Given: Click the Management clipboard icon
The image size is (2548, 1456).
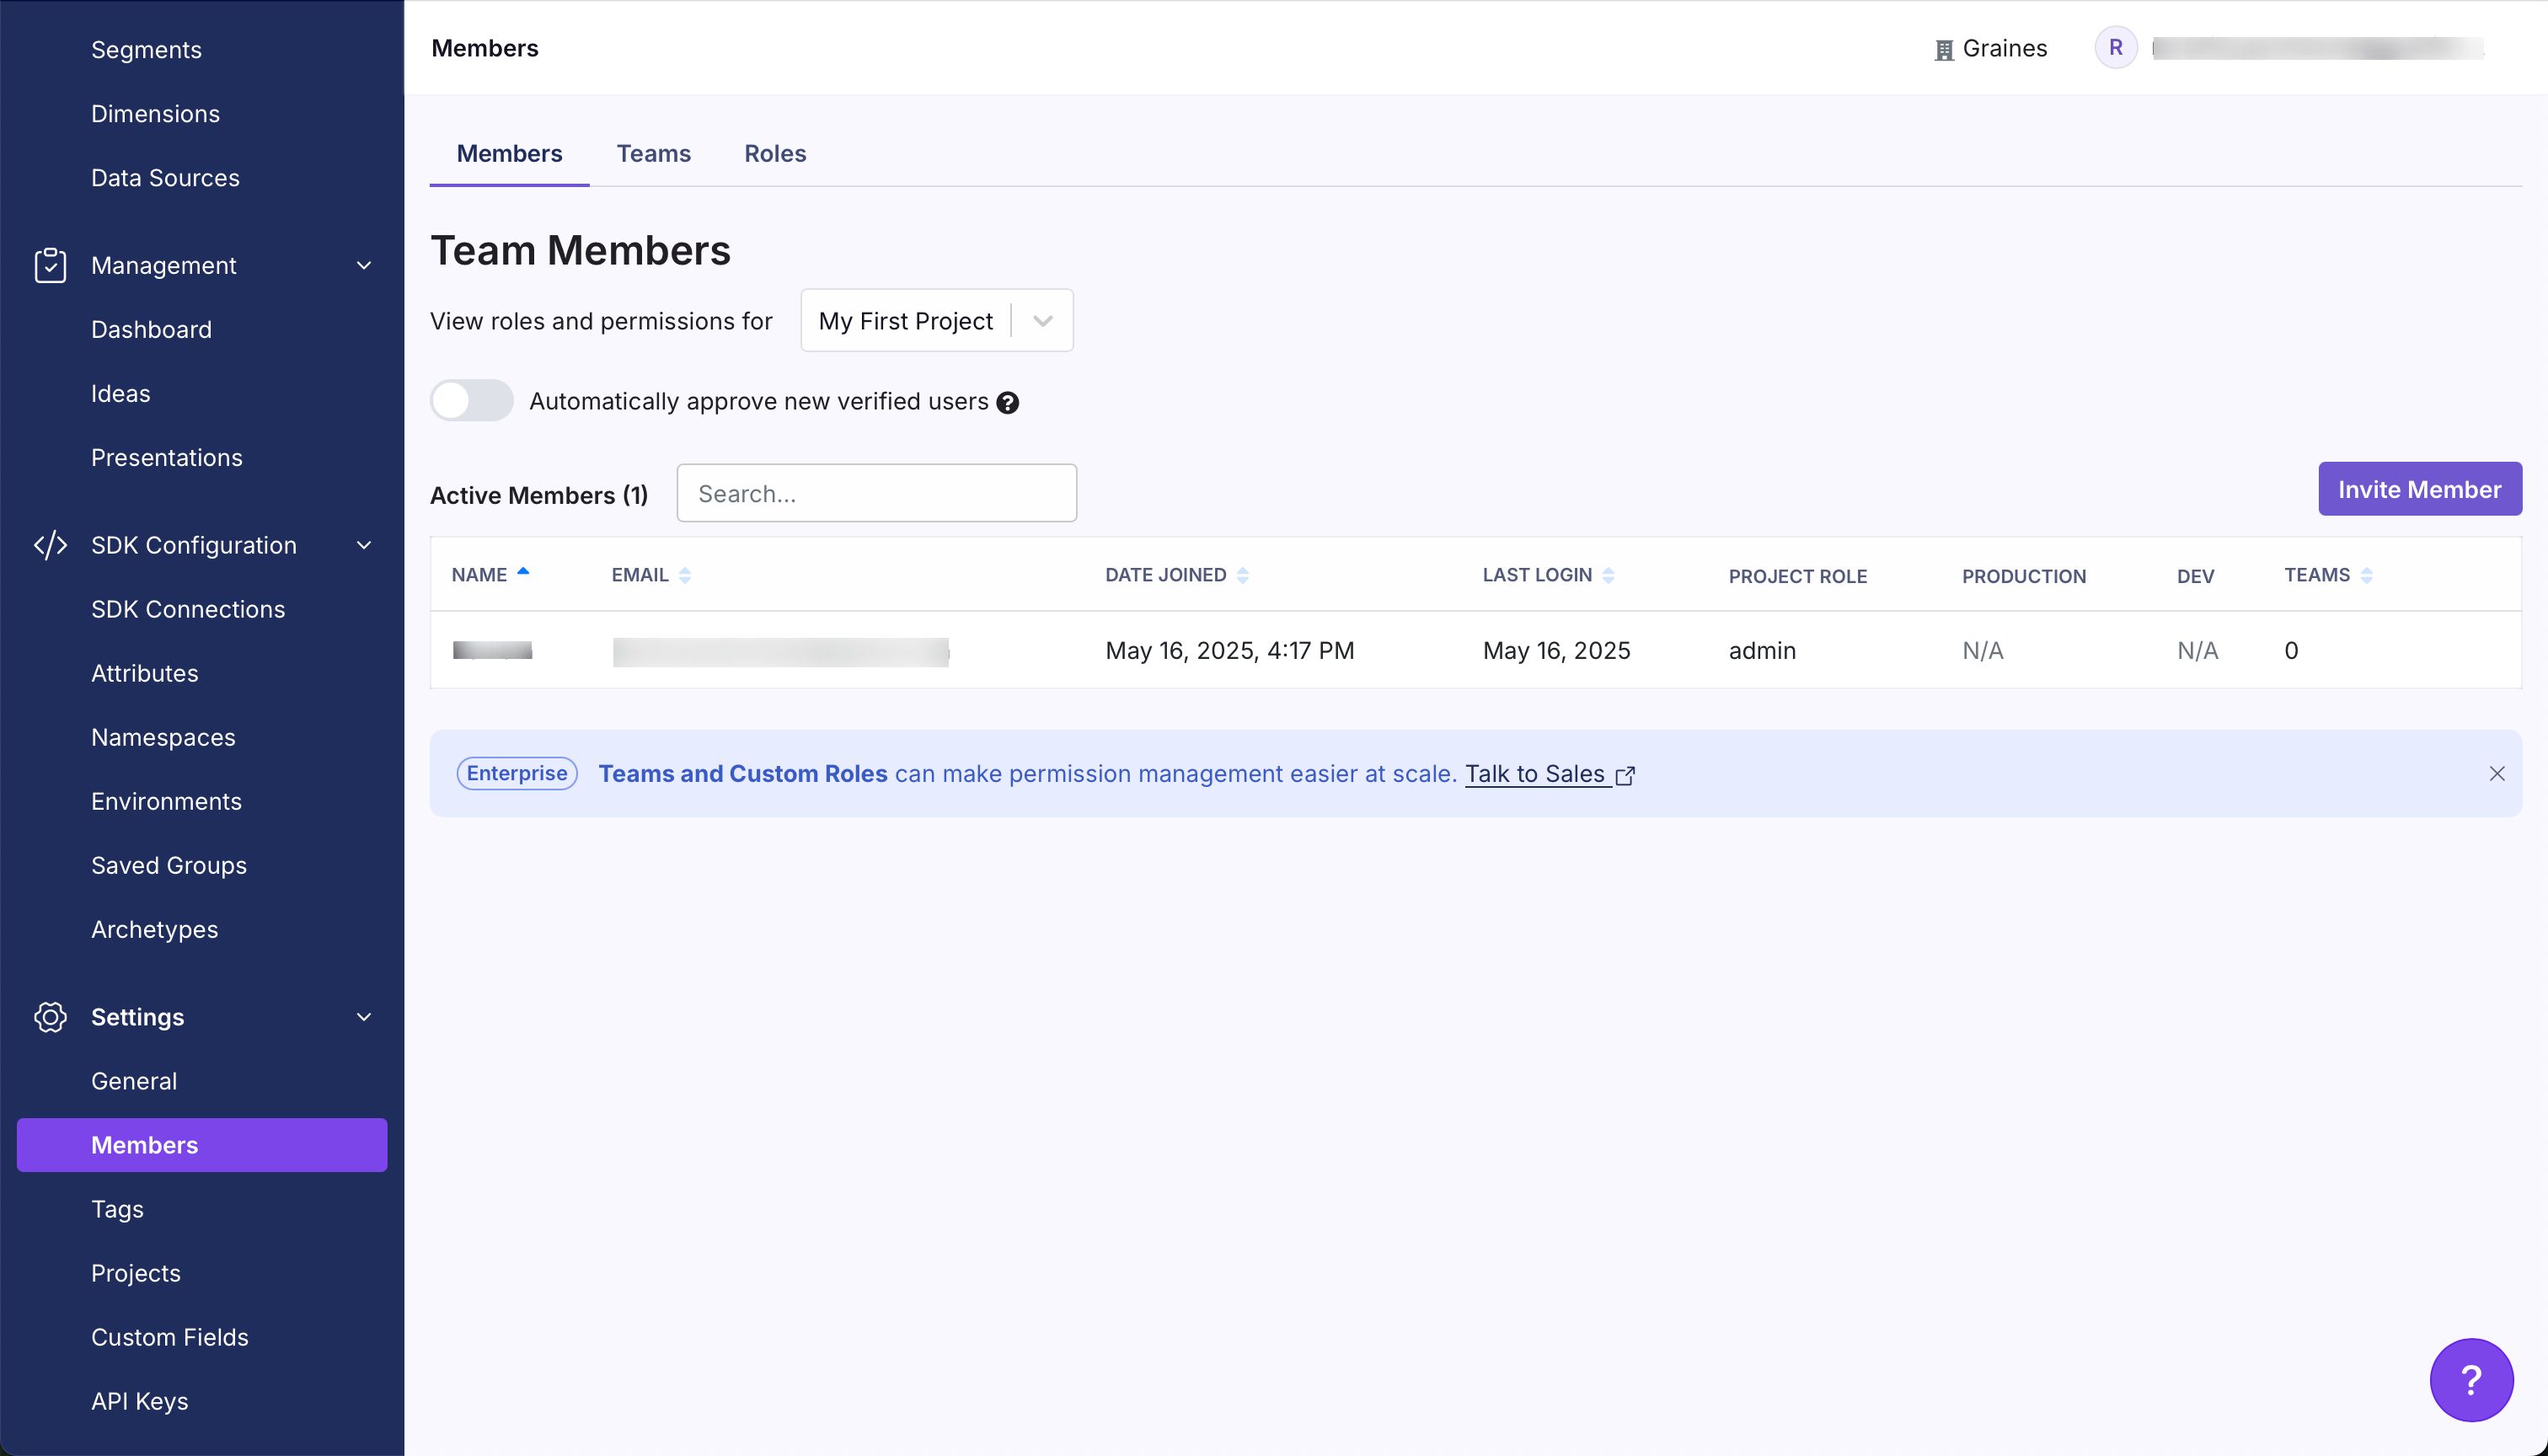Looking at the screenshot, I should tap(50, 265).
